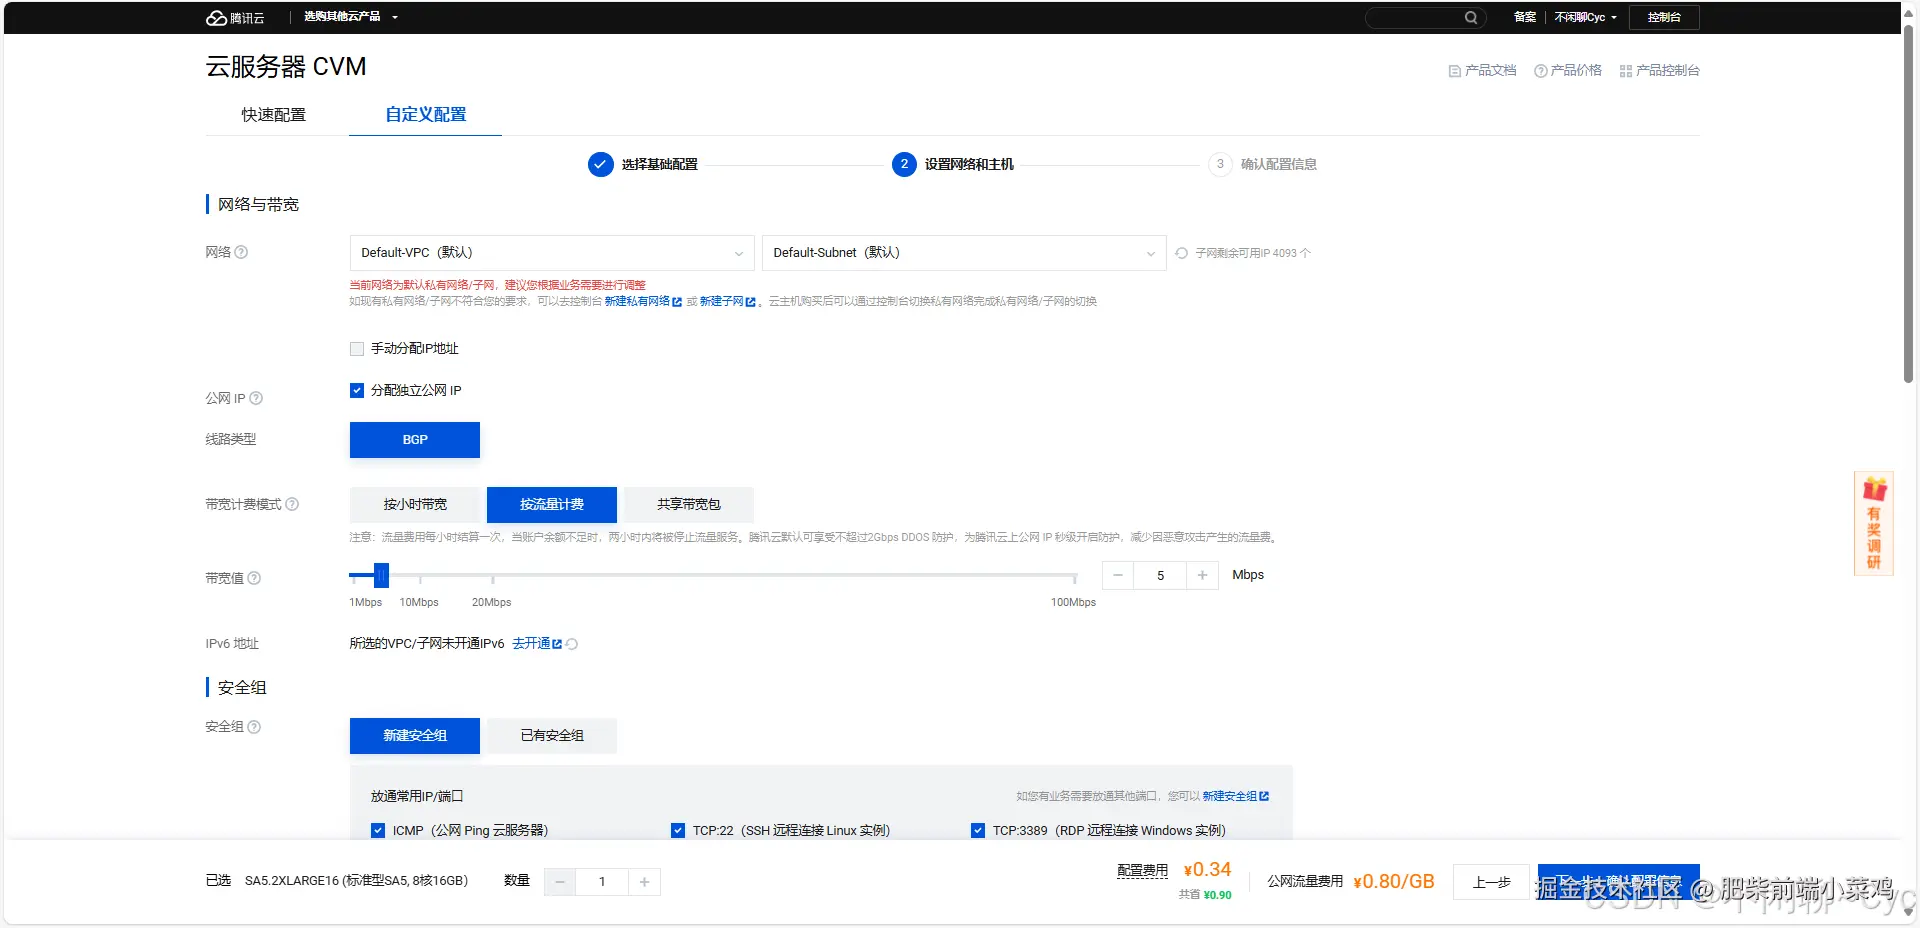Open the 新建子网 link

pos(727,302)
